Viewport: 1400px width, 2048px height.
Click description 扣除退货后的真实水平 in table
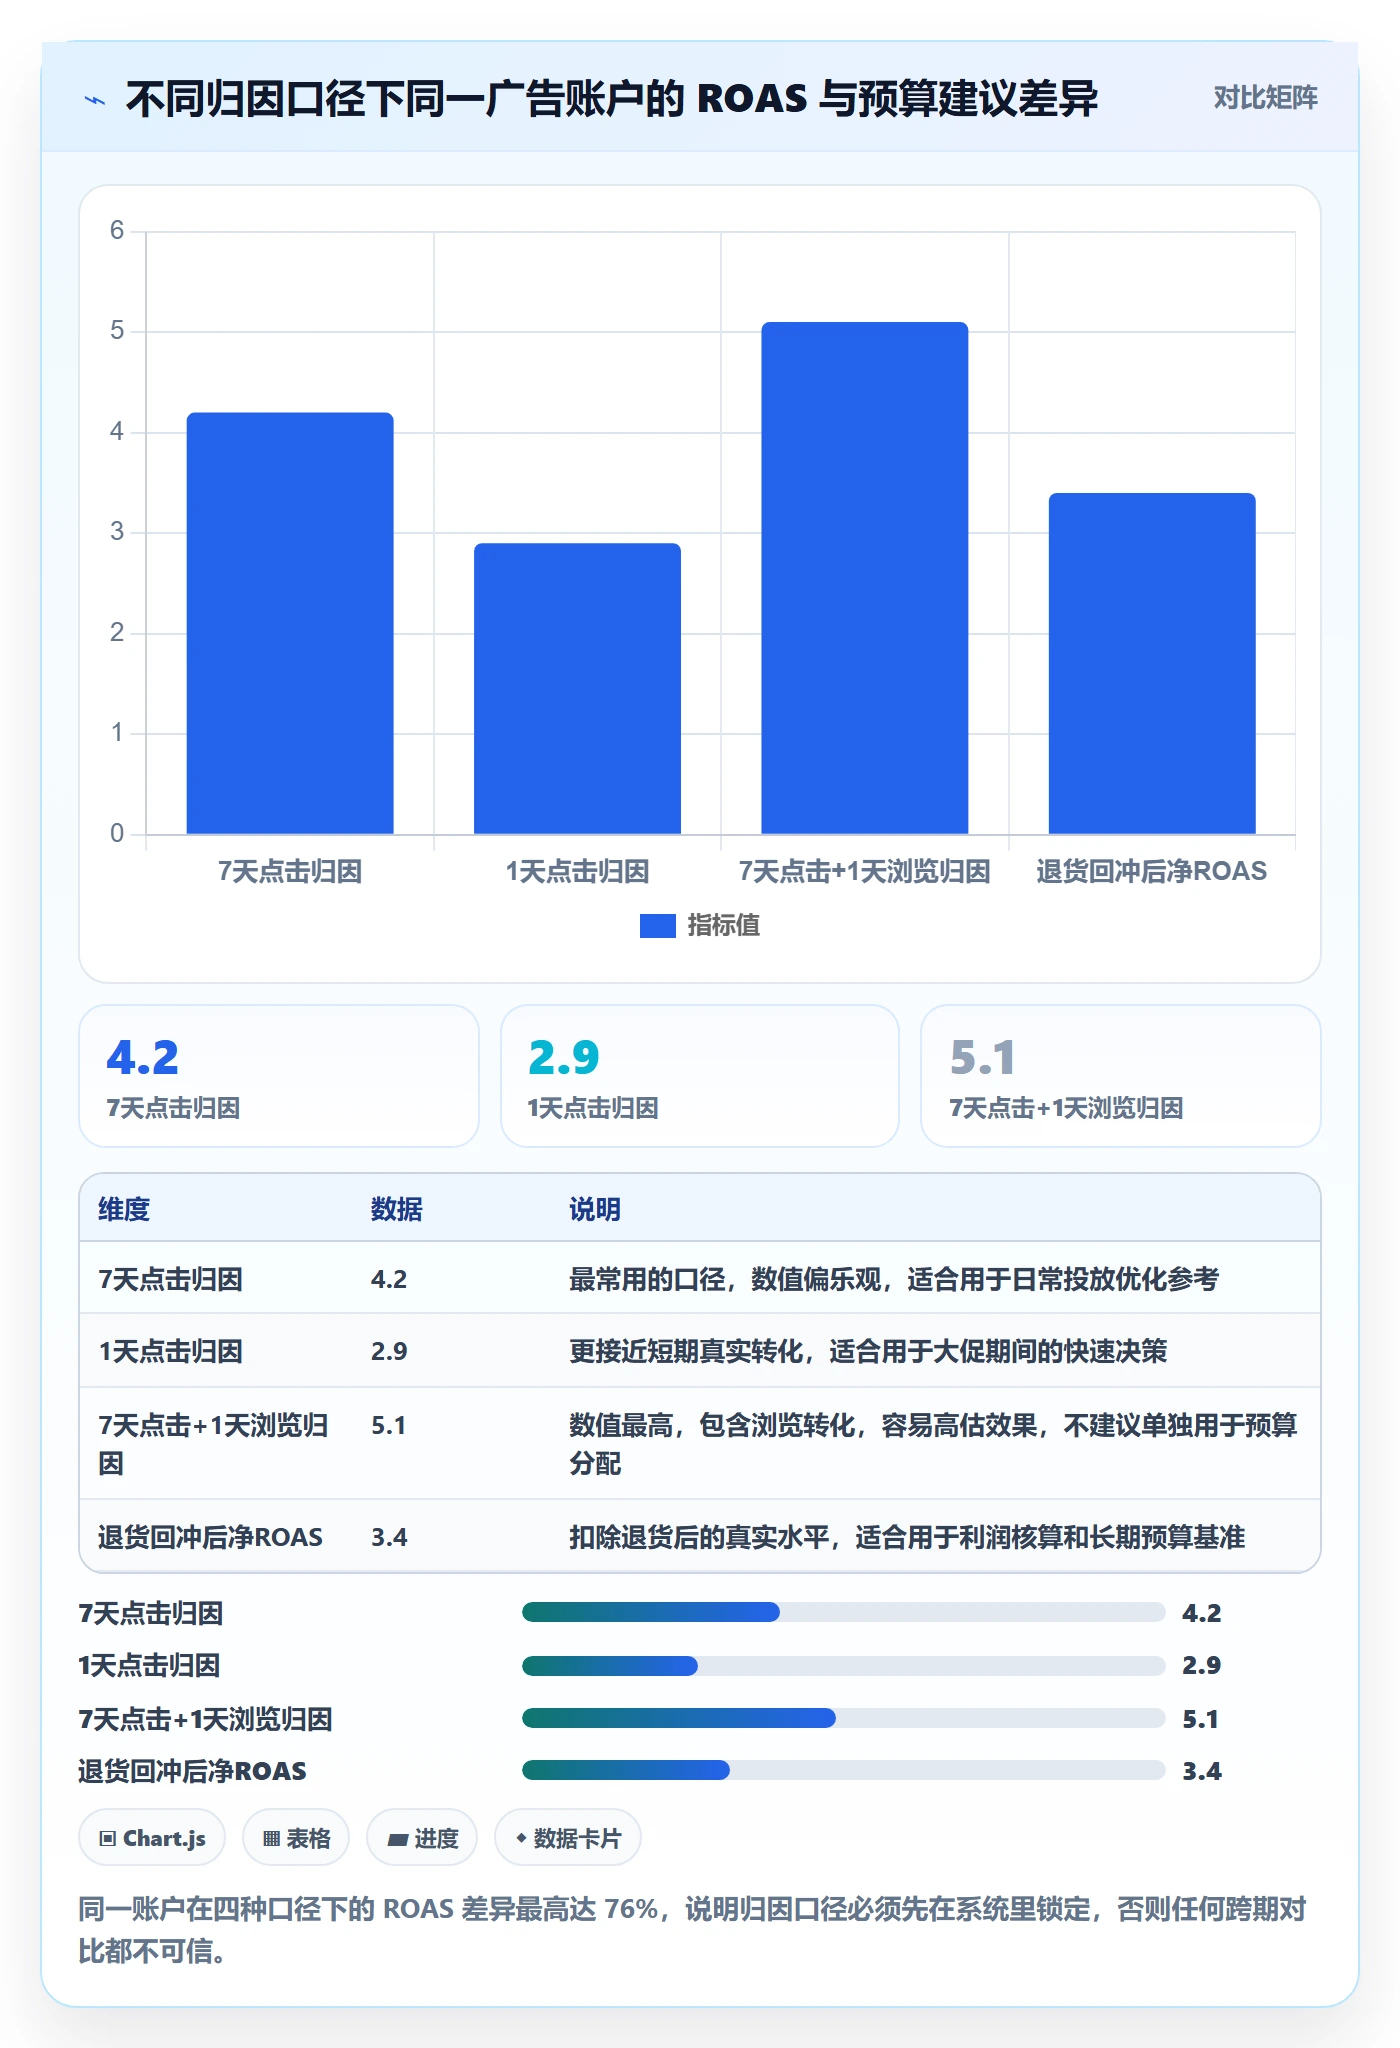coord(907,1537)
